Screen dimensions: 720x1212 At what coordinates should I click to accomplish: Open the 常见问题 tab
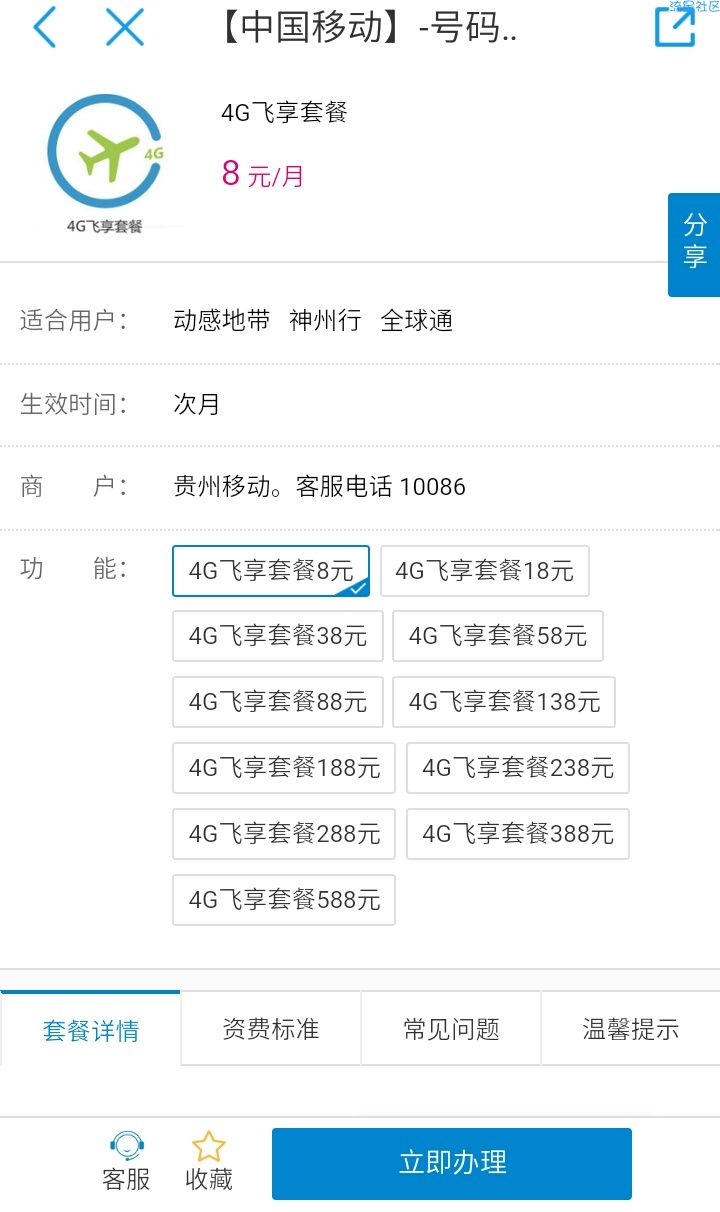[451, 1029]
